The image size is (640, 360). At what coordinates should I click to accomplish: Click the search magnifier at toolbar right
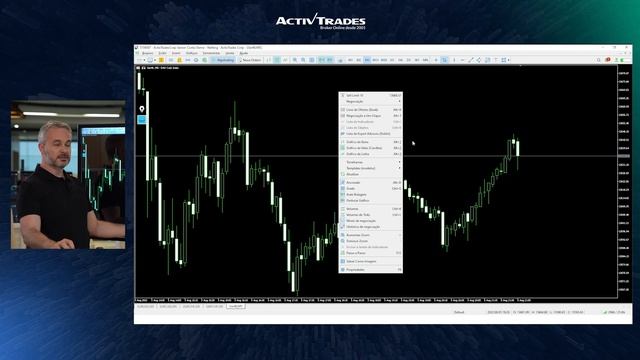pos(598,60)
